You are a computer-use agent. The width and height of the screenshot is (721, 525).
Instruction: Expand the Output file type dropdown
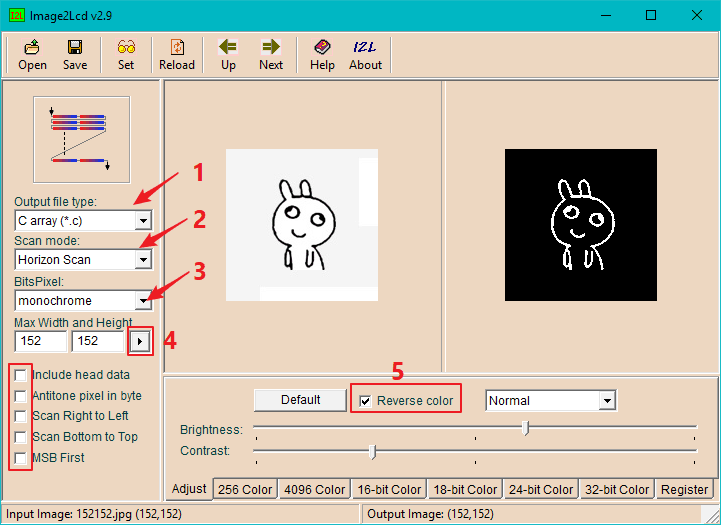tap(143, 221)
